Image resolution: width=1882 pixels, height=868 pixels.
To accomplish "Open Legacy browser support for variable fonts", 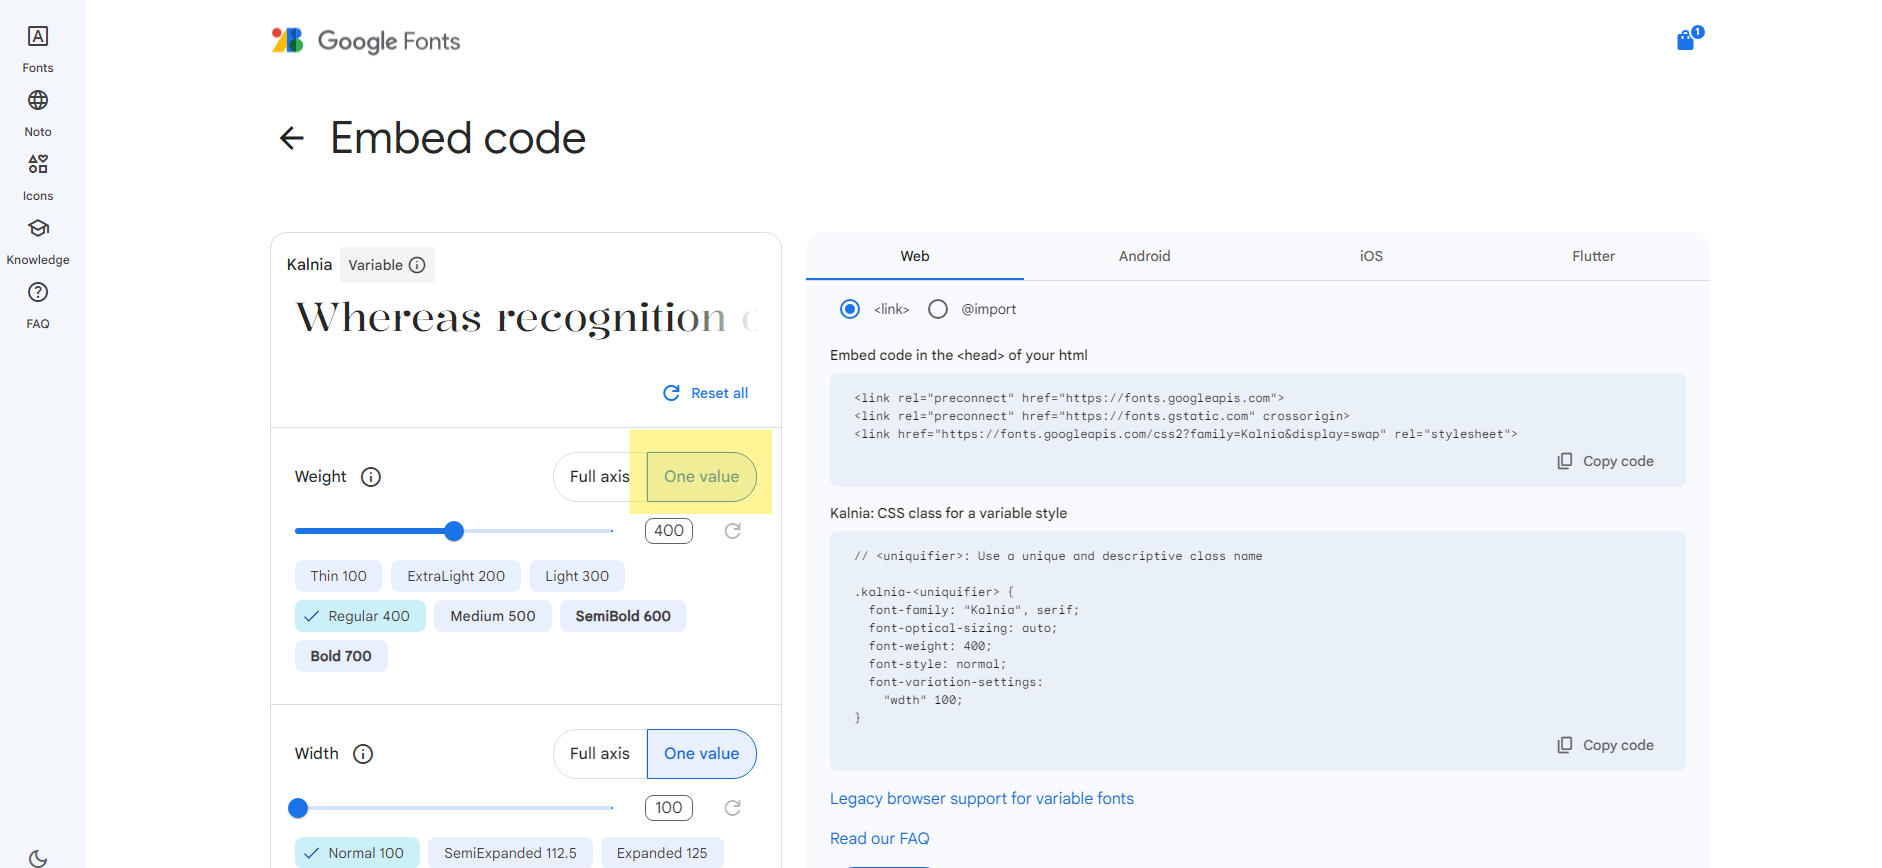I will [x=982, y=799].
